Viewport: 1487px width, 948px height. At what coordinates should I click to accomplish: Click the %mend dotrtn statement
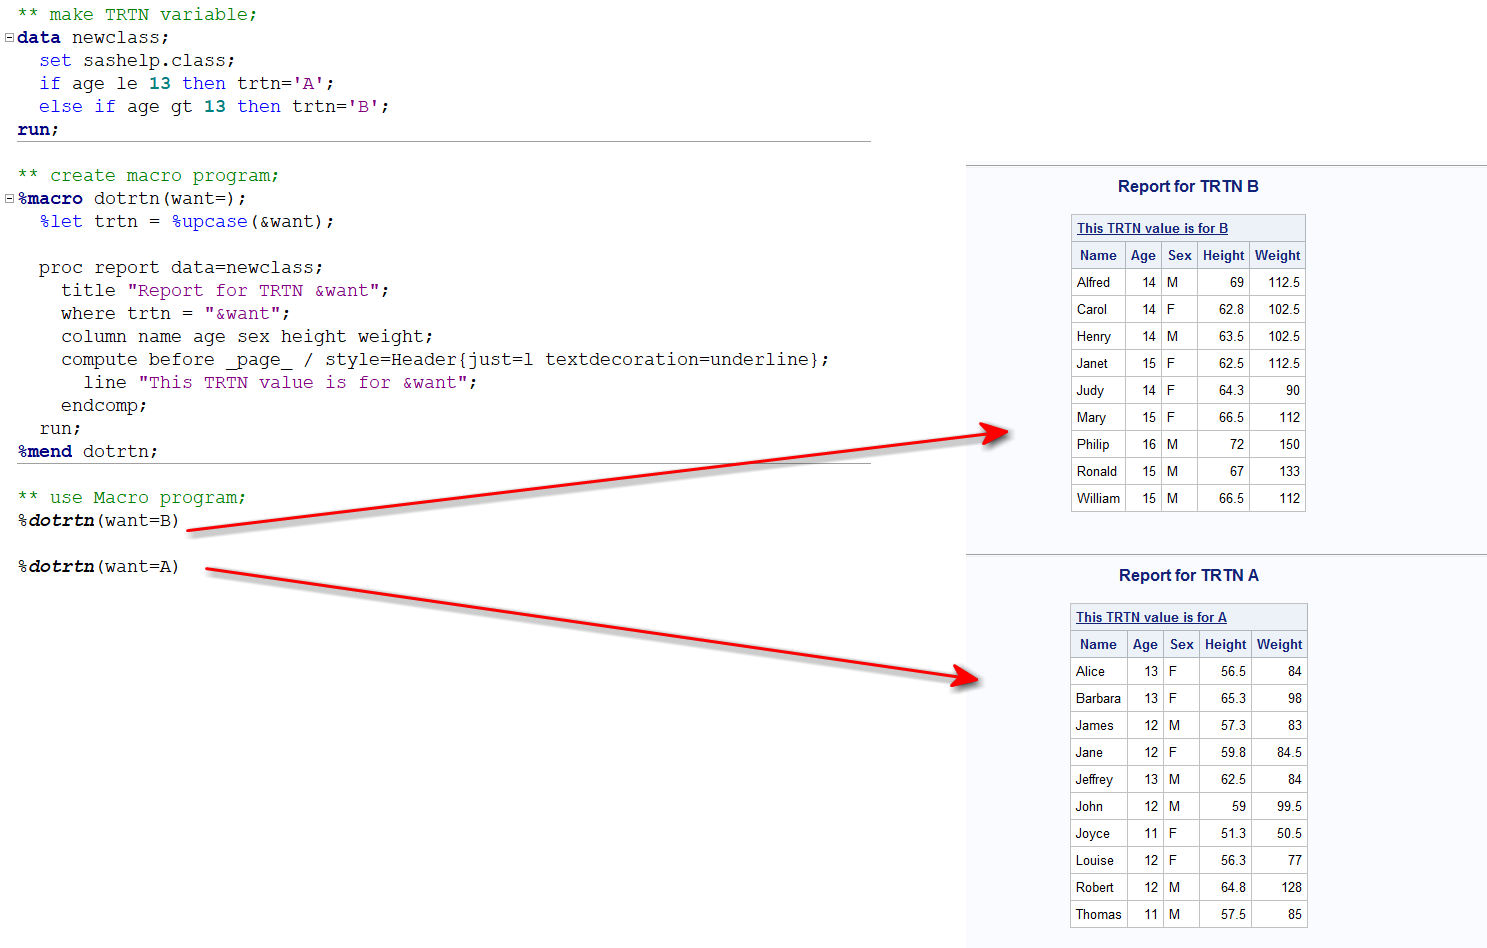(x=88, y=451)
